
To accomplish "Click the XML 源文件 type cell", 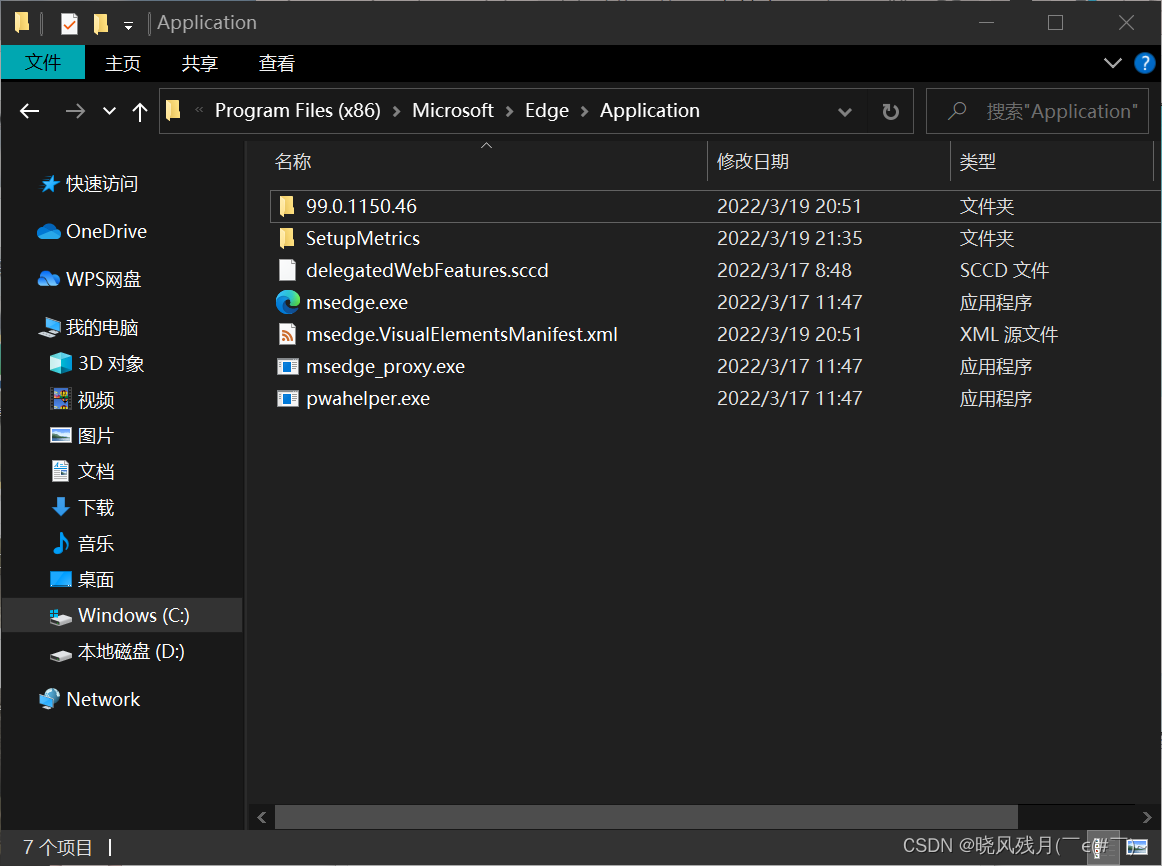I will [x=1009, y=334].
